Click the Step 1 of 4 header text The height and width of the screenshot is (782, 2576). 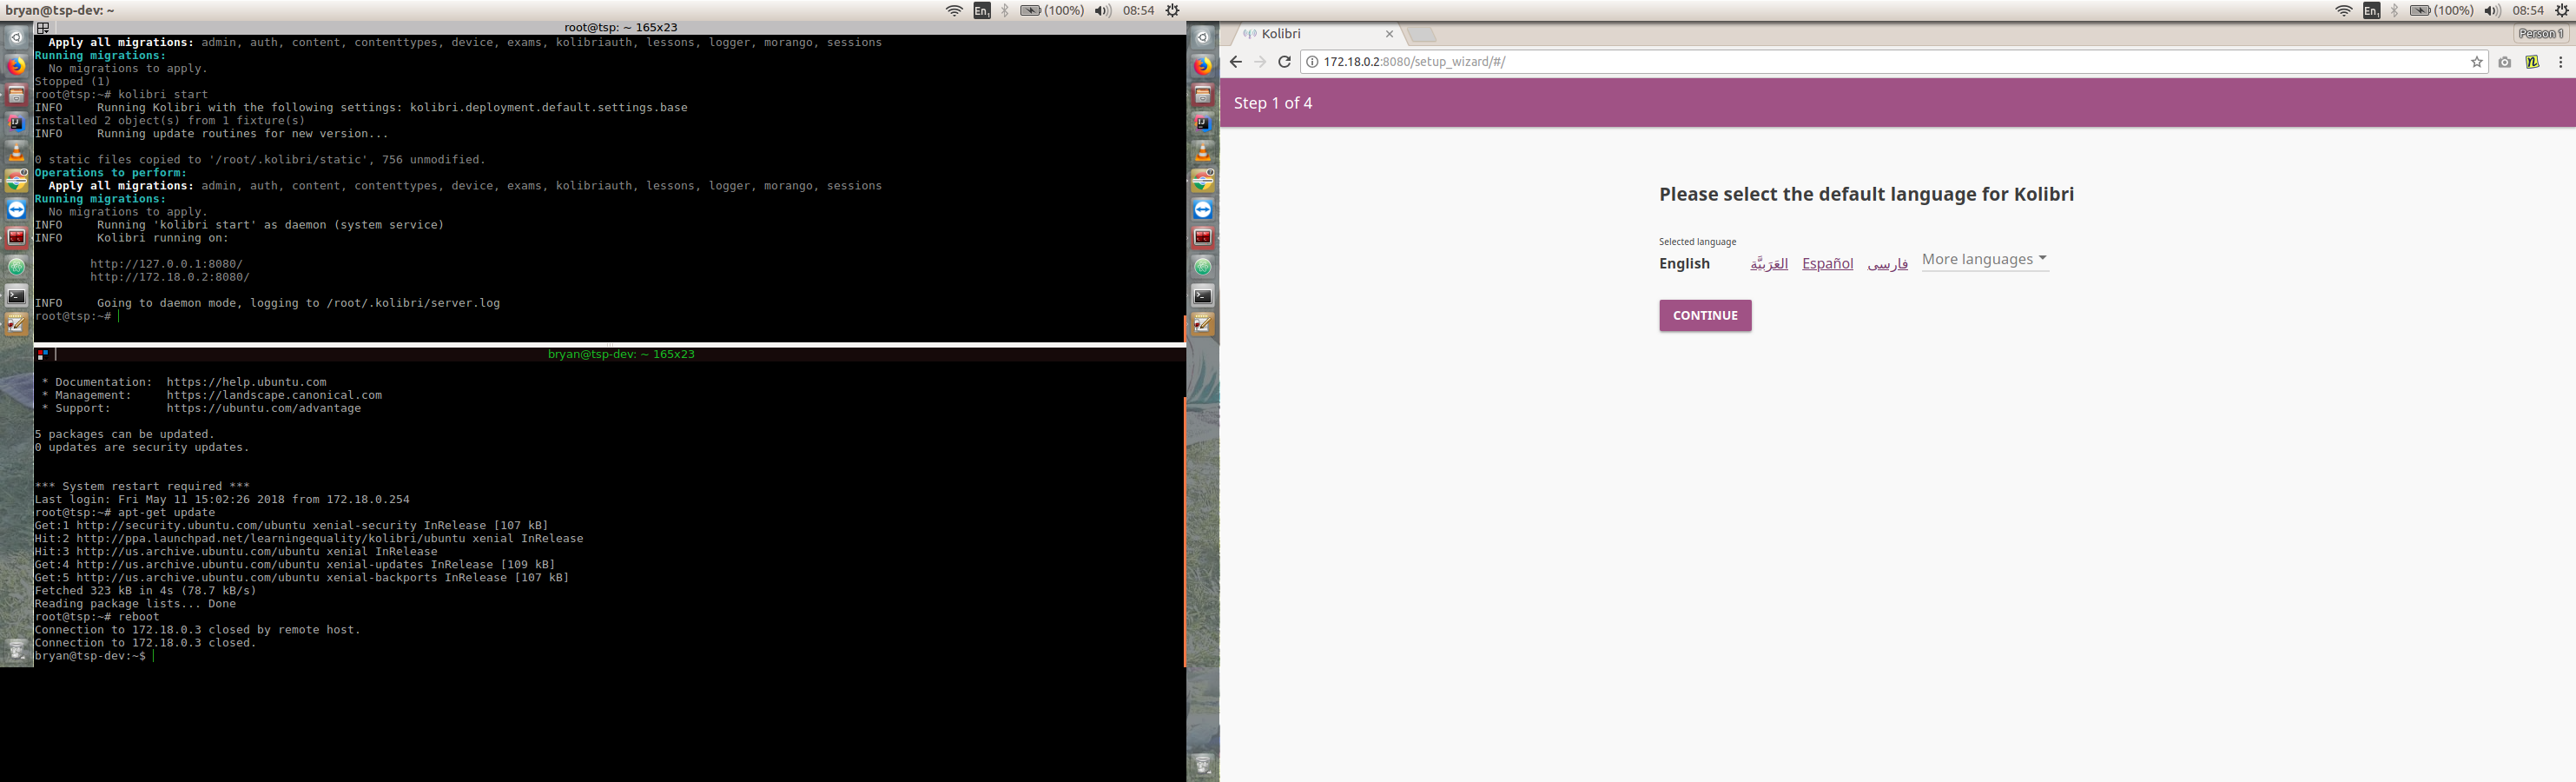pos(1273,103)
